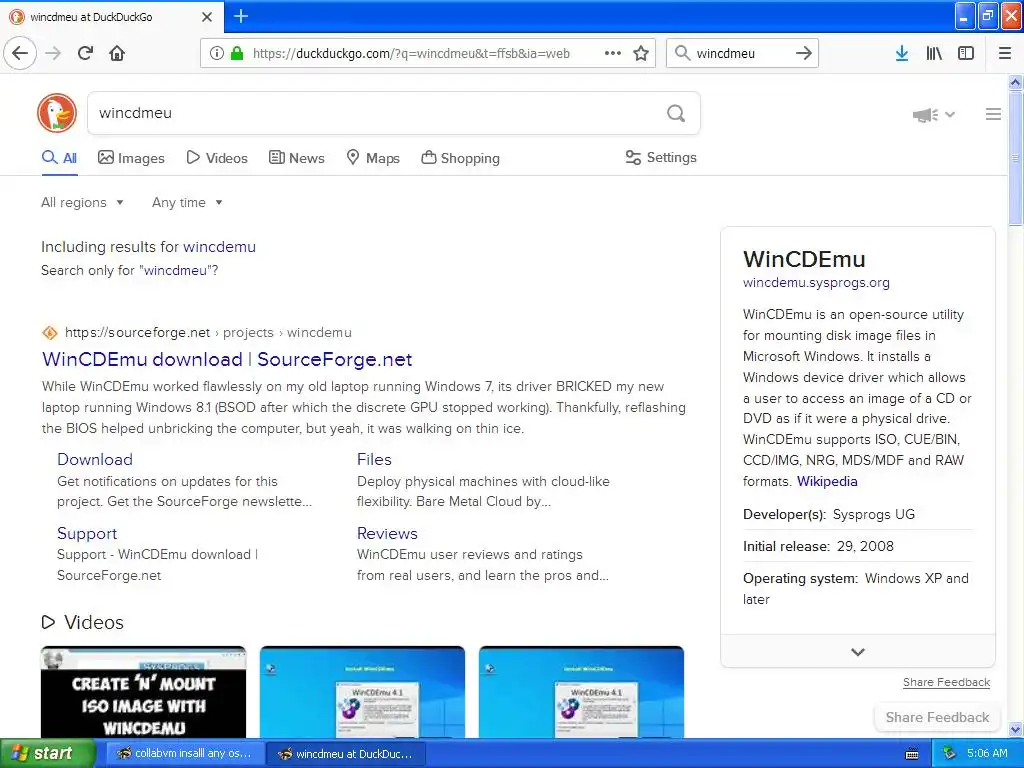Open the DuckDuckGo side menu
The image size is (1024, 768).
tap(993, 114)
